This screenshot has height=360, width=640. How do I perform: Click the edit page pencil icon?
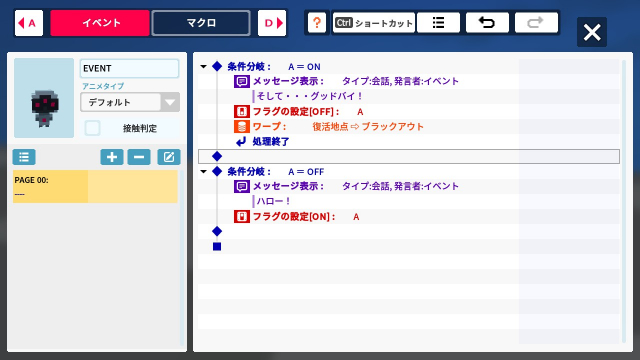coord(169,157)
